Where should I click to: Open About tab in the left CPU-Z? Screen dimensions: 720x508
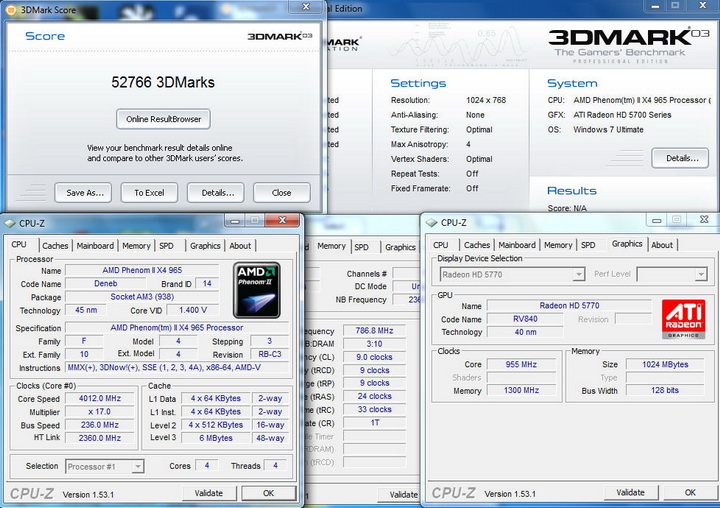click(240, 246)
